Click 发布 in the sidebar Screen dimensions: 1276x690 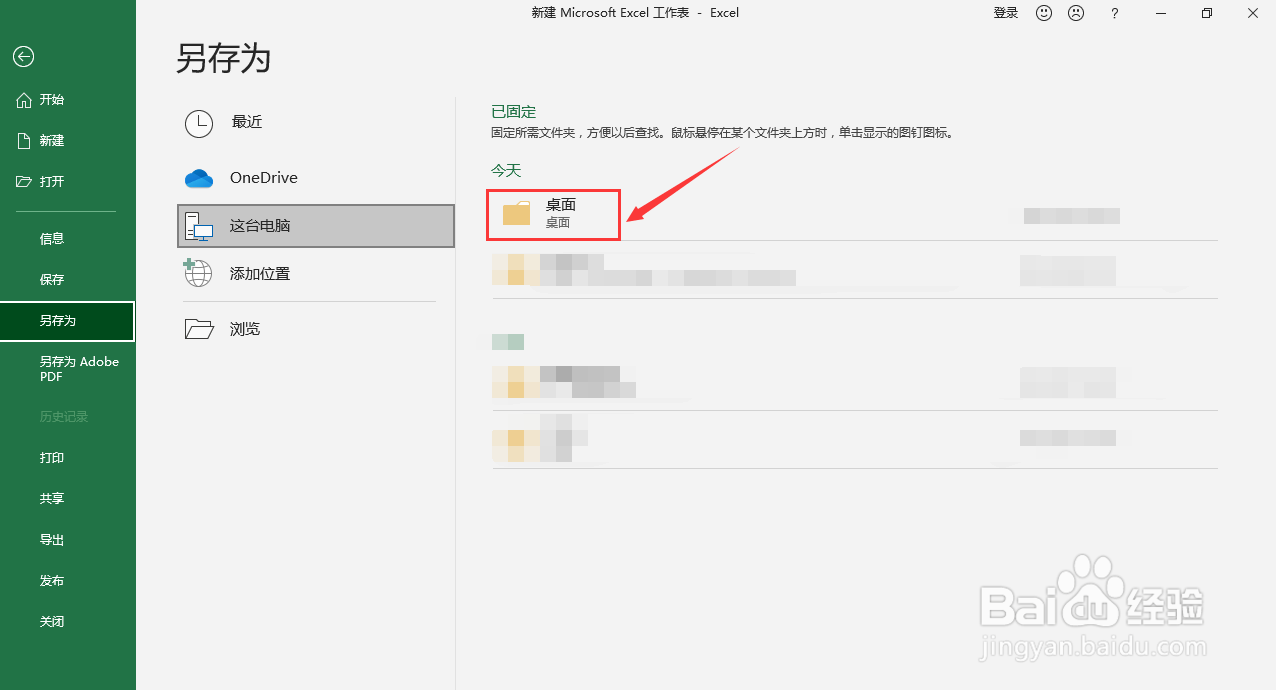tap(52, 580)
